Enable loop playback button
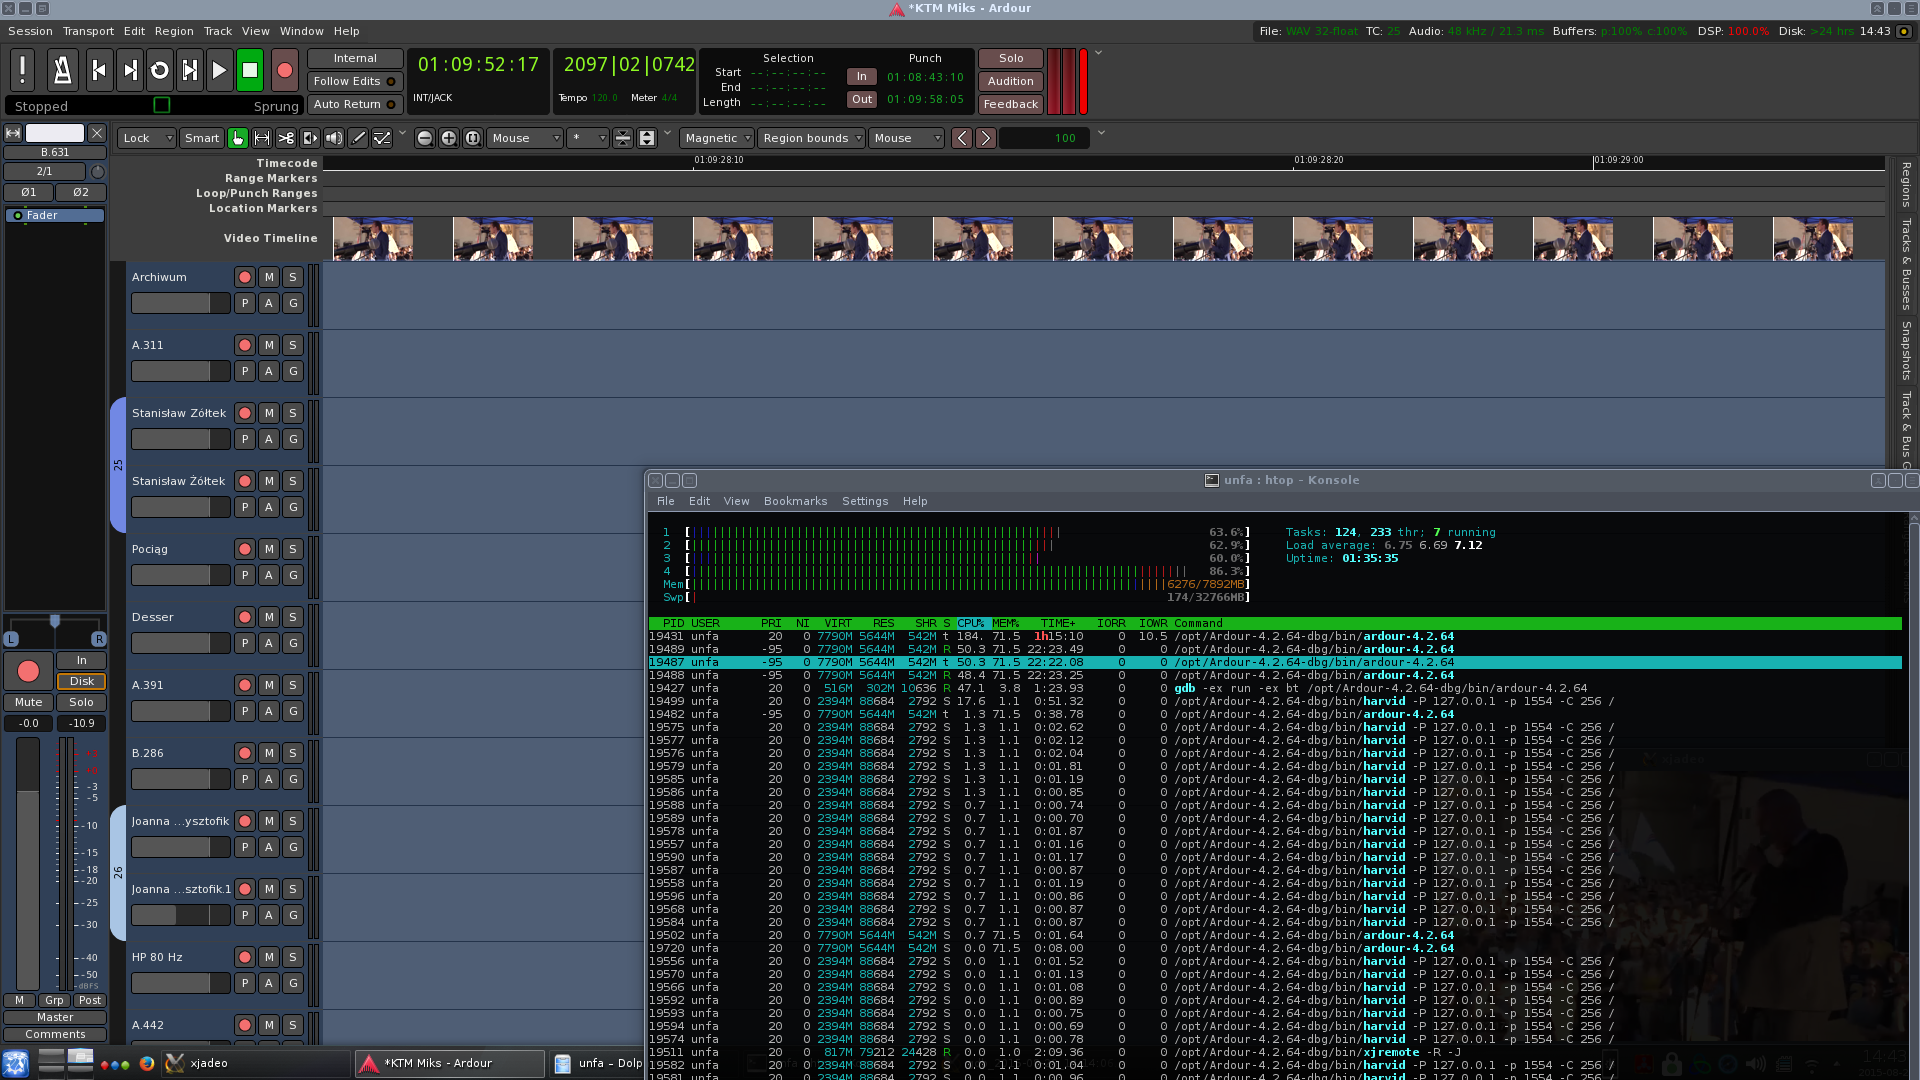1920x1080 pixels. [160, 70]
